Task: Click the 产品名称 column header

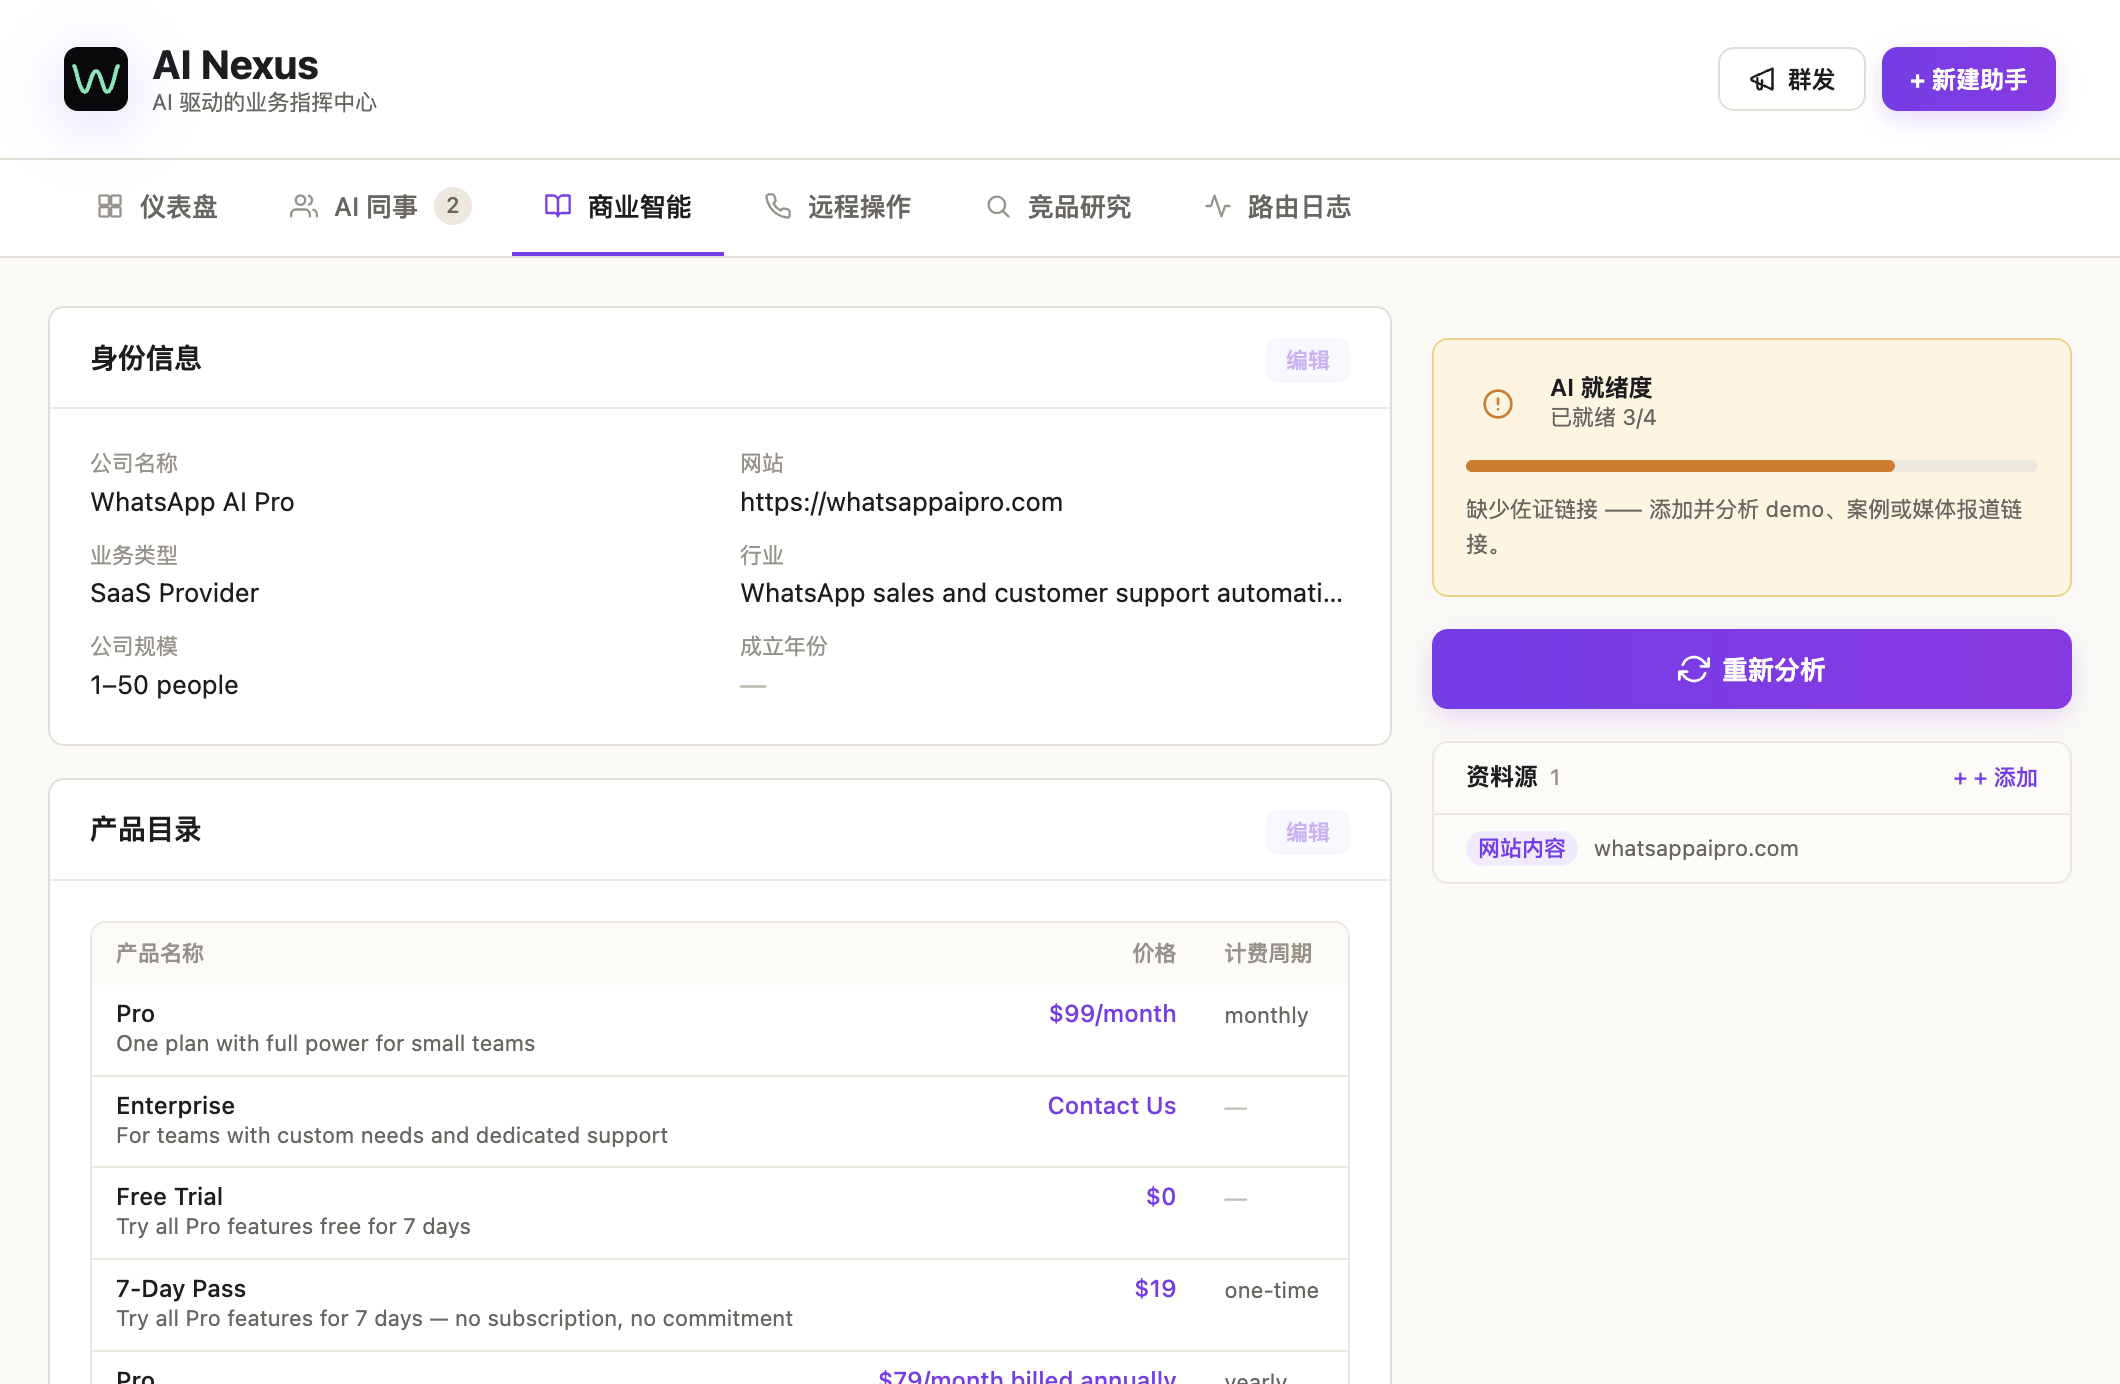Action: (160, 953)
